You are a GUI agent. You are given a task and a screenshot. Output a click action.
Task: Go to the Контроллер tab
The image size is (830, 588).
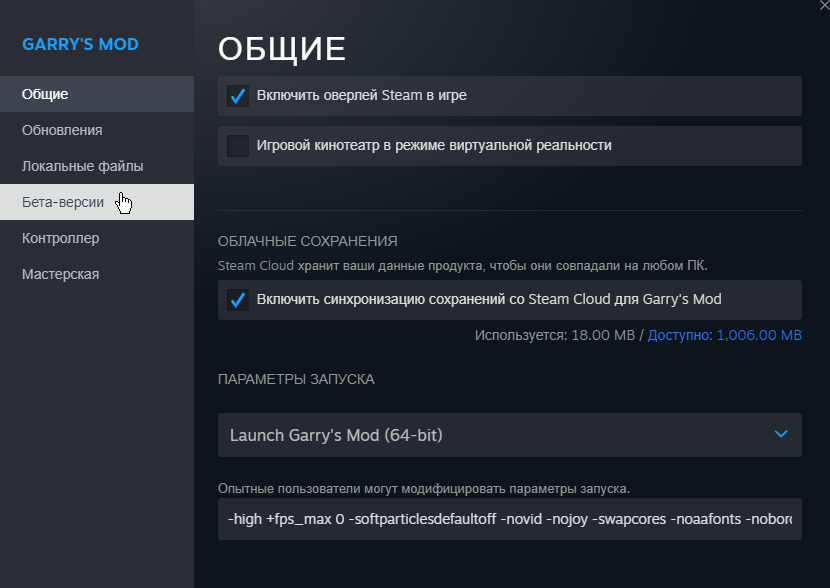[x=97, y=238]
